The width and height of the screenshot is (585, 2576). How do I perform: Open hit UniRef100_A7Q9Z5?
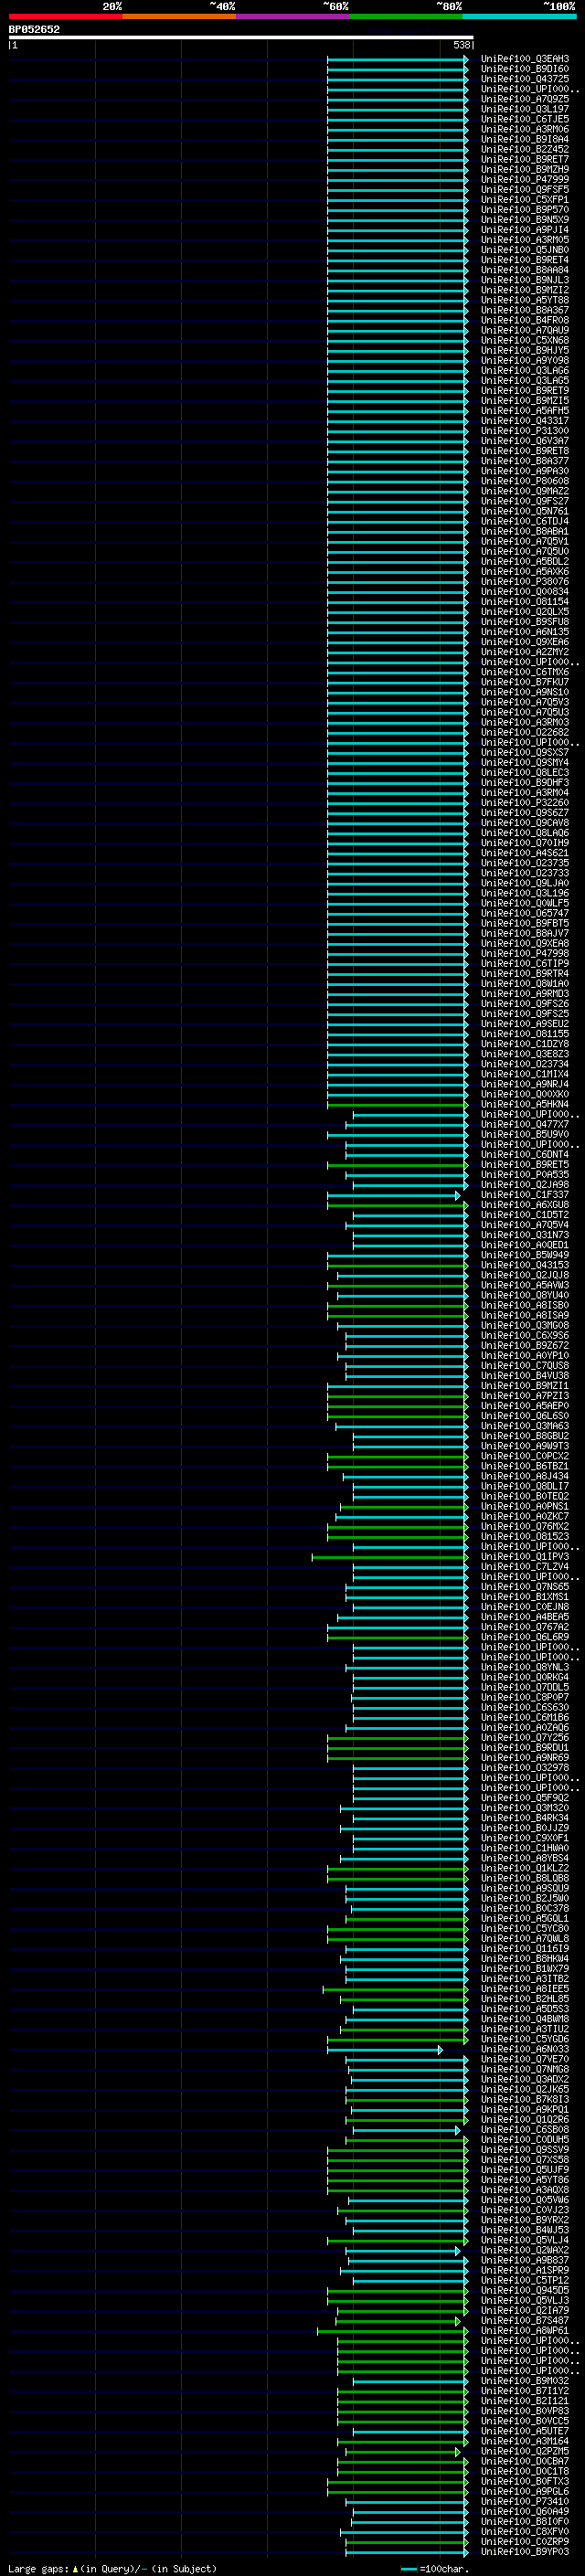click(x=525, y=99)
